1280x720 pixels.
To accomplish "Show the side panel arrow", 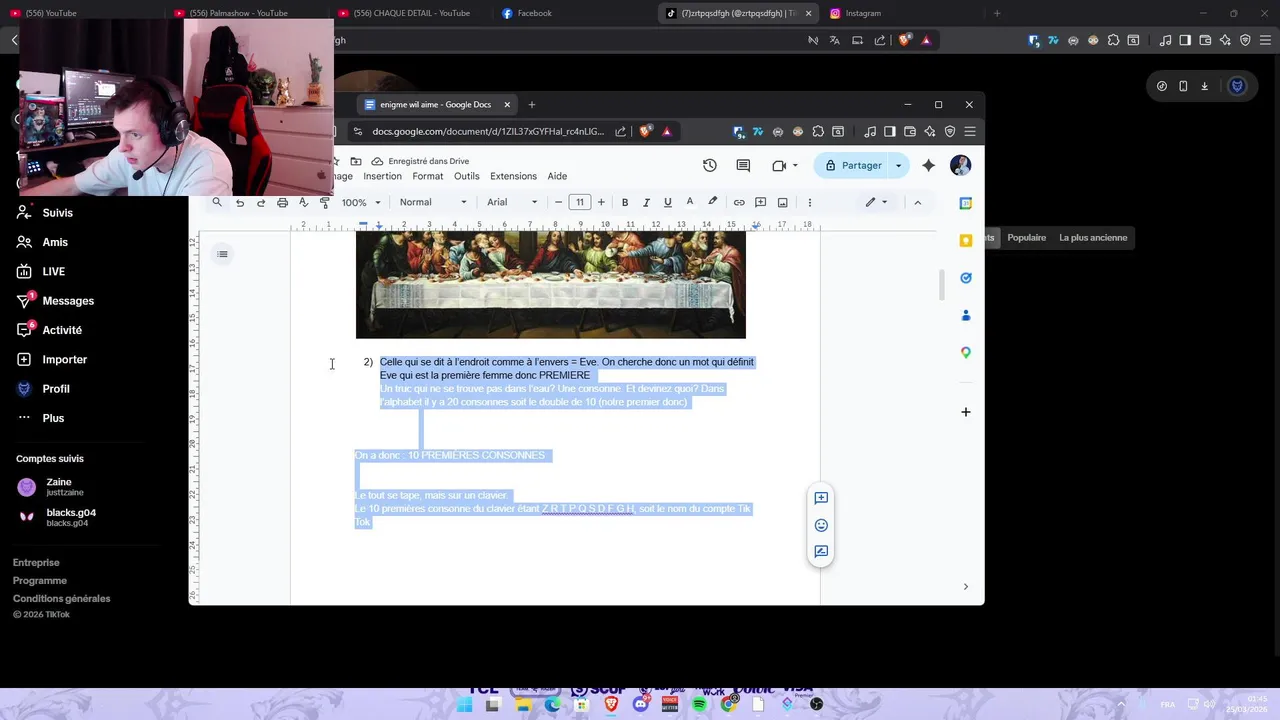I will point(965,586).
